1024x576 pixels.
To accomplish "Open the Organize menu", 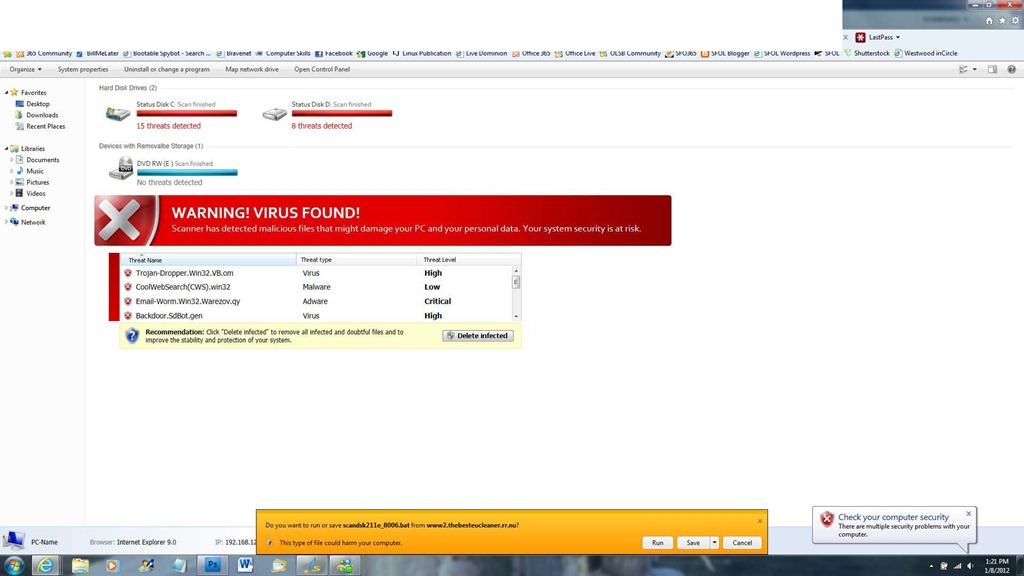I will tap(25, 69).
